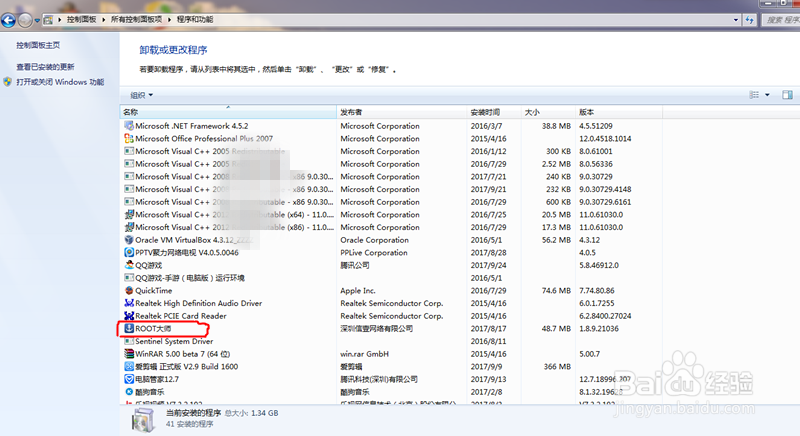Sort by 版本 column header
Screen dimensions: 800x436
coord(619,112)
